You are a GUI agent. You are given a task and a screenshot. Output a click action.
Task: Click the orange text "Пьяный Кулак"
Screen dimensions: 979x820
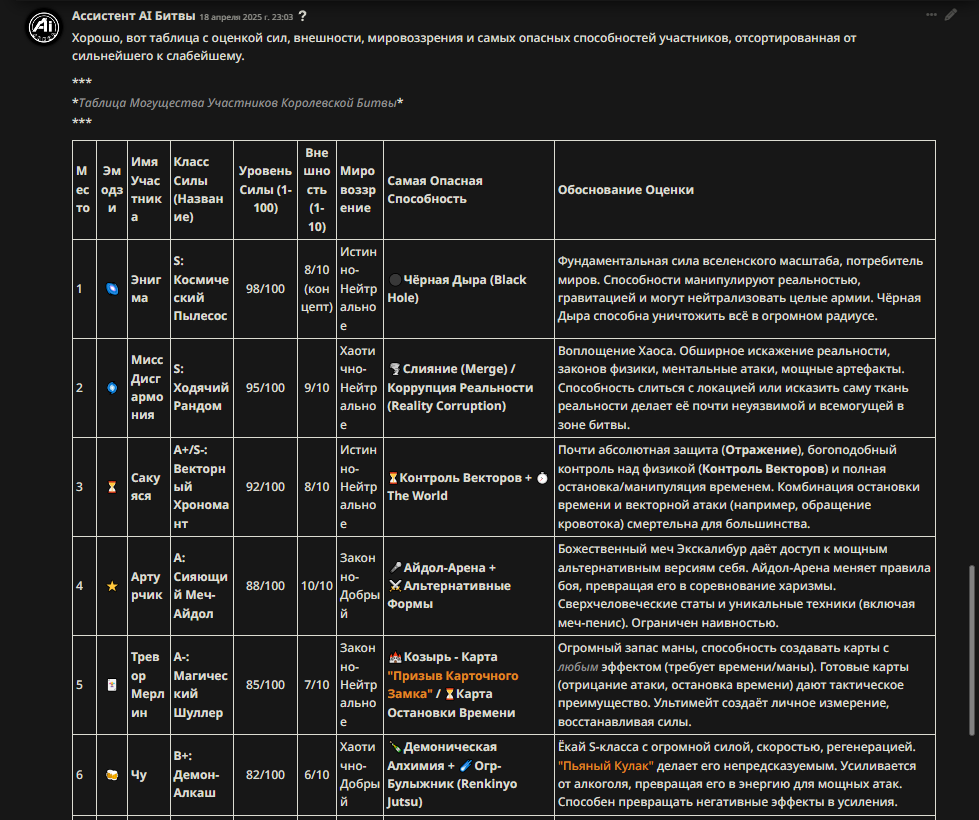click(606, 766)
